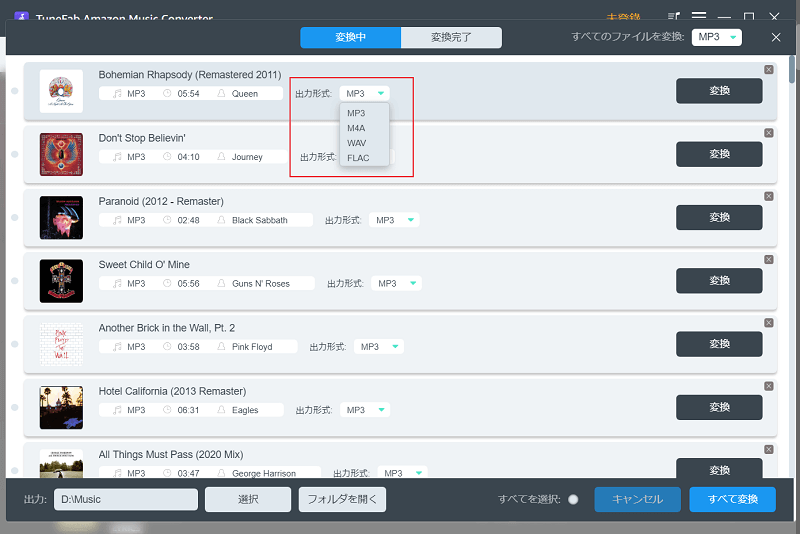Remove Another Brick in the Wall from list
This screenshot has width=800, height=534.
[x=768, y=323]
